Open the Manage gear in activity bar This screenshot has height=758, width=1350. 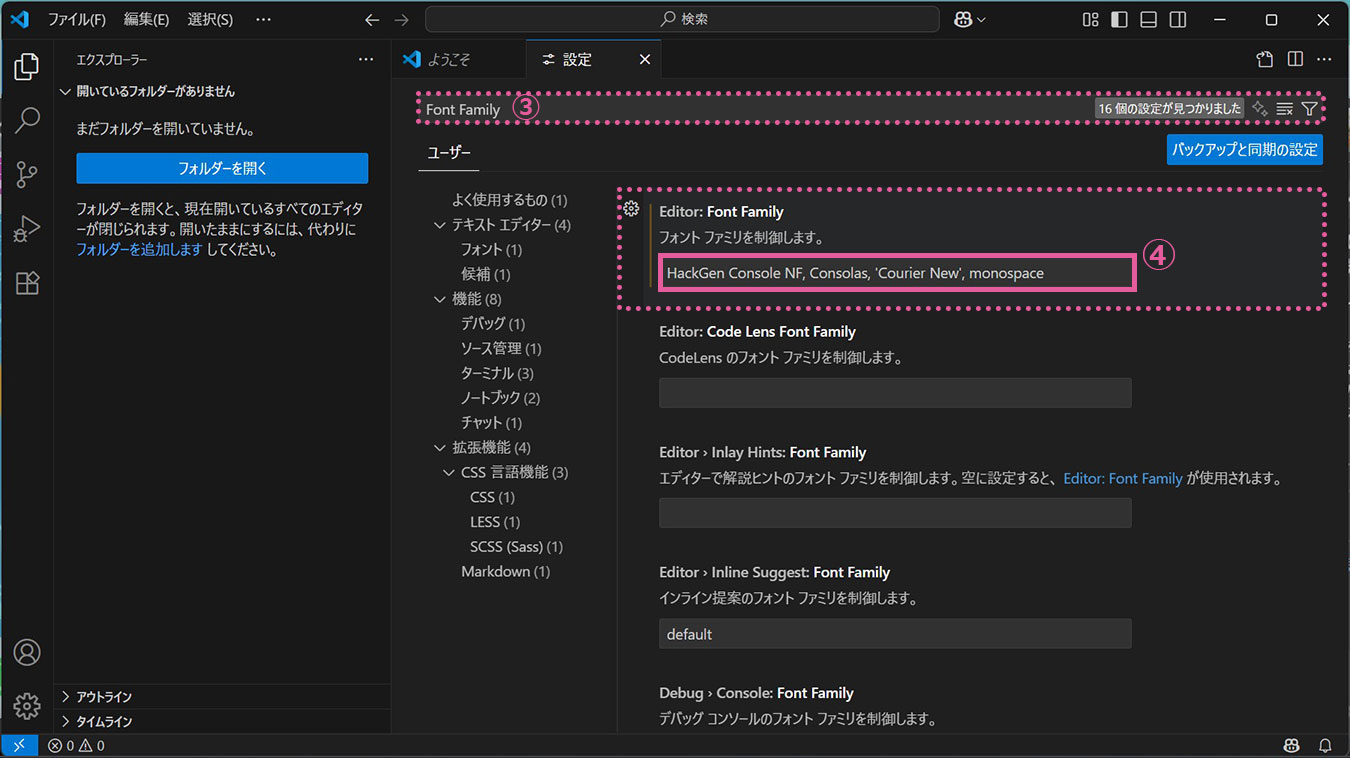tap(27, 706)
